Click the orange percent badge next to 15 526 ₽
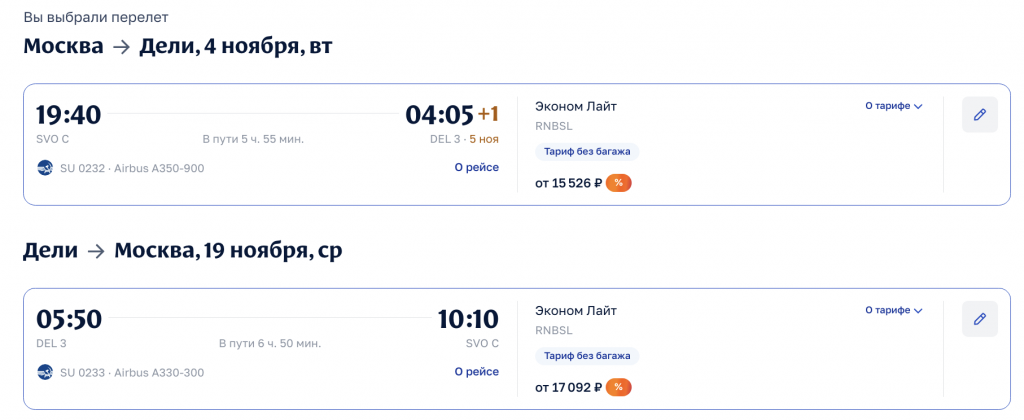 [619, 183]
